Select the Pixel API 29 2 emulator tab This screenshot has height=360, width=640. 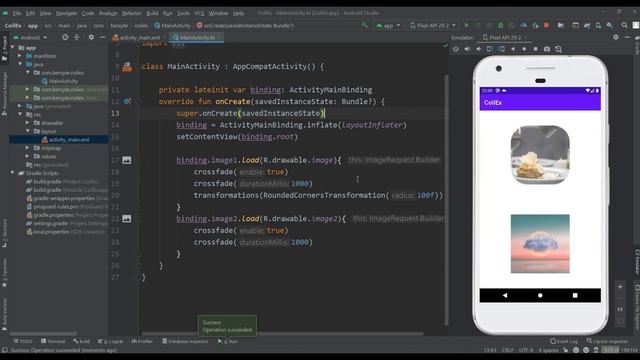[504, 37]
